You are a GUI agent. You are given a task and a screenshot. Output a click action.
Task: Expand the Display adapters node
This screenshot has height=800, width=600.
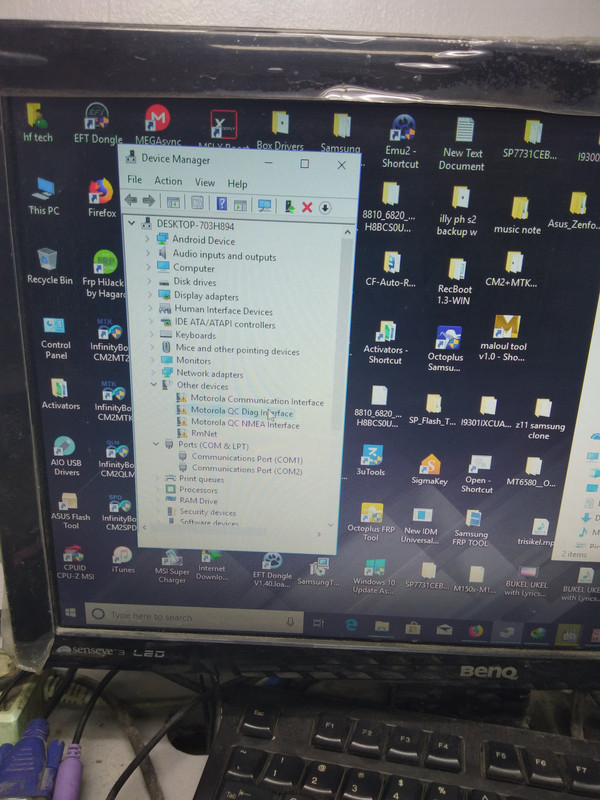click(149, 294)
